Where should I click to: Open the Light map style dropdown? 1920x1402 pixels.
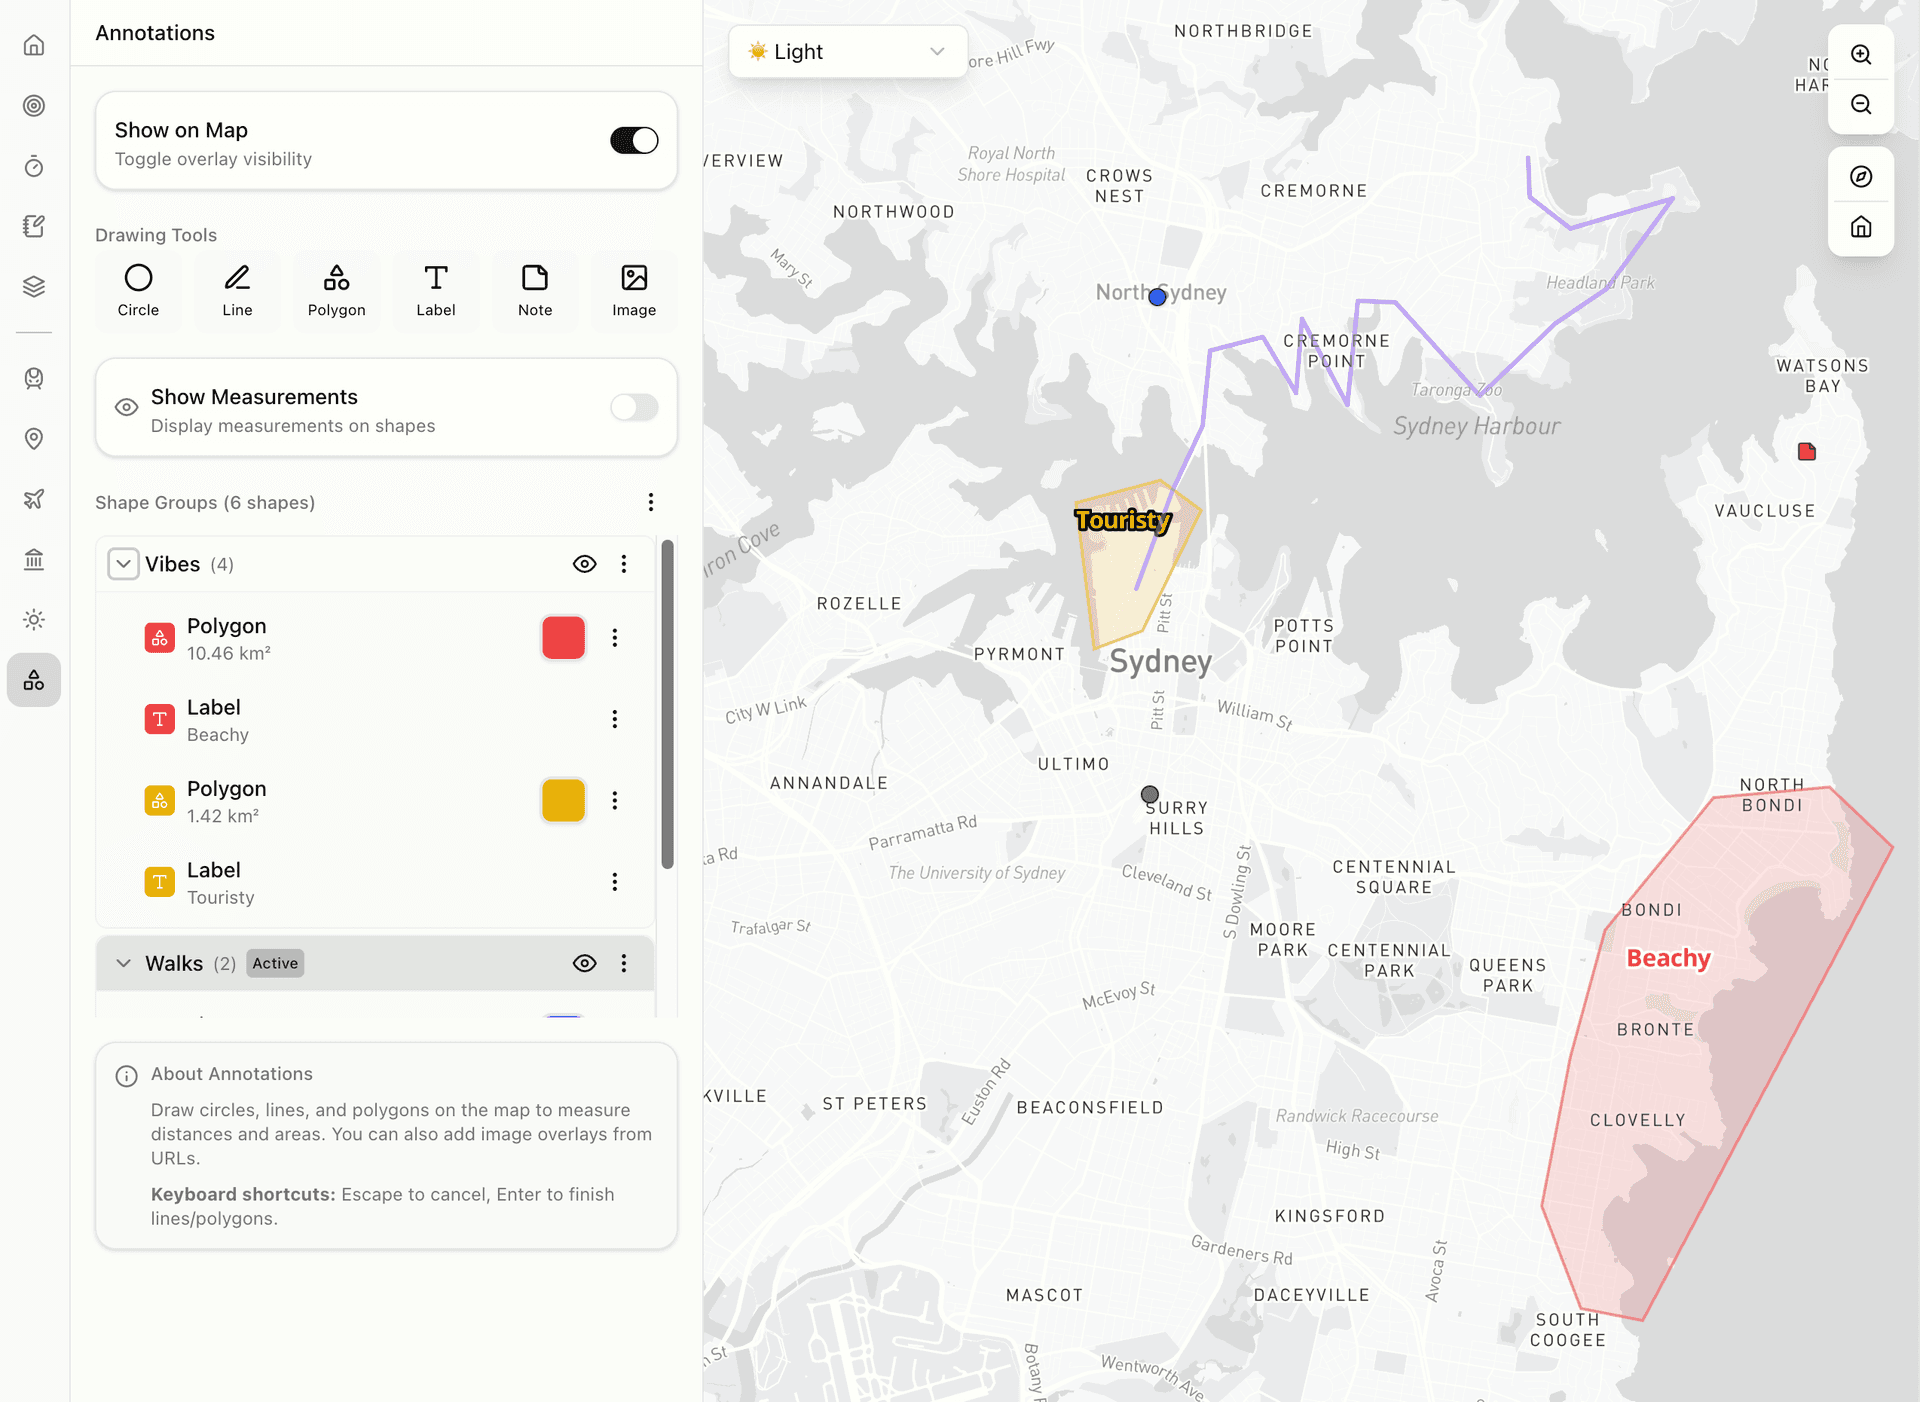[847, 51]
